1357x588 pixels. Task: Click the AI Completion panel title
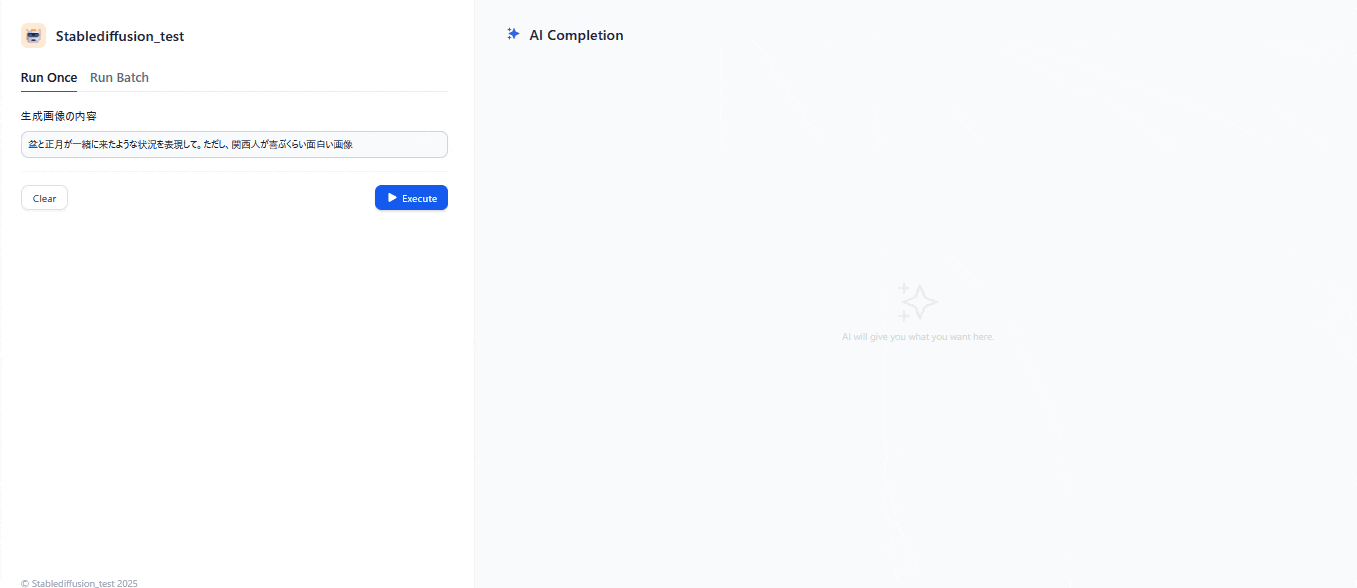click(x=575, y=34)
